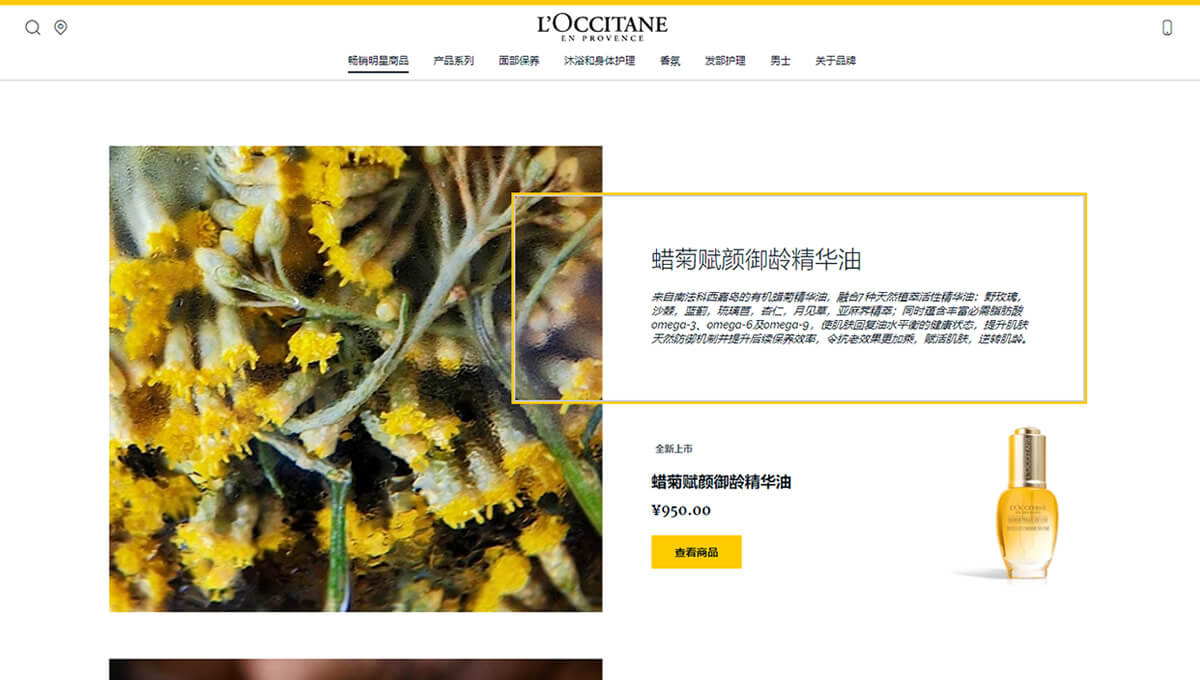Click the ¥950.00 price text
The height and width of the screenshot is (680, 1200).
(681, 510)
